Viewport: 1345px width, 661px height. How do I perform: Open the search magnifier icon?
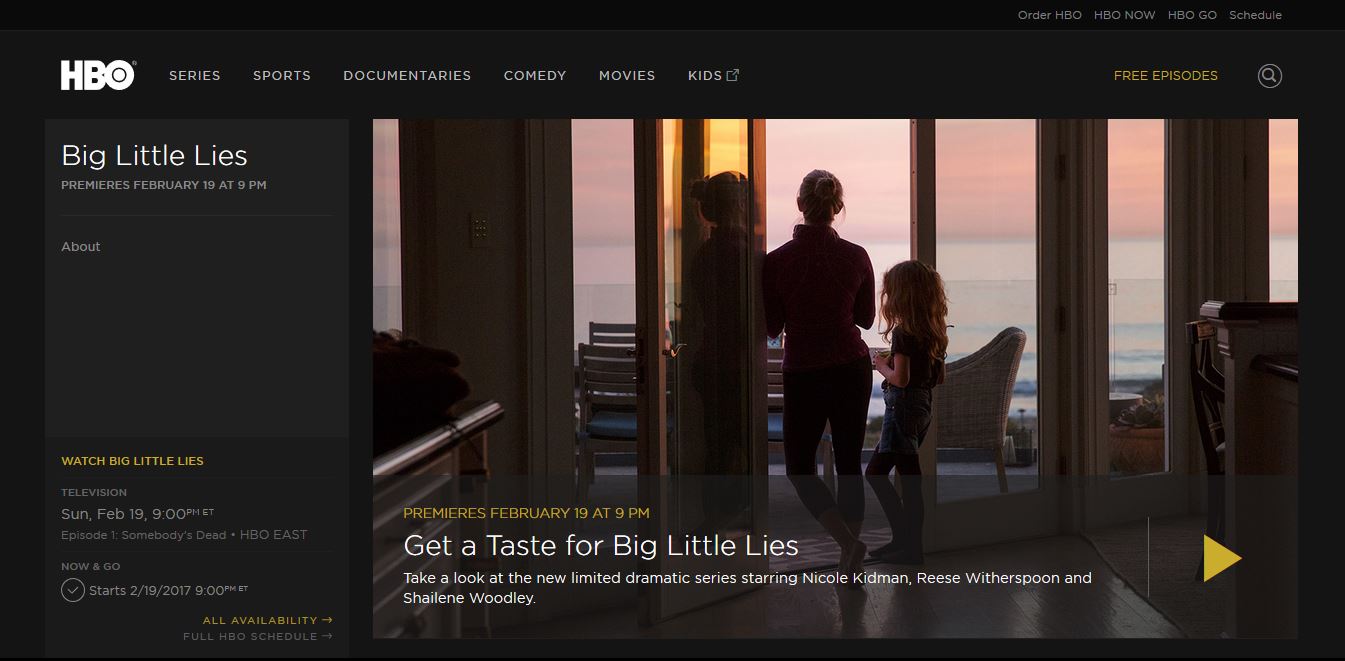click(x=1269, y=75)
